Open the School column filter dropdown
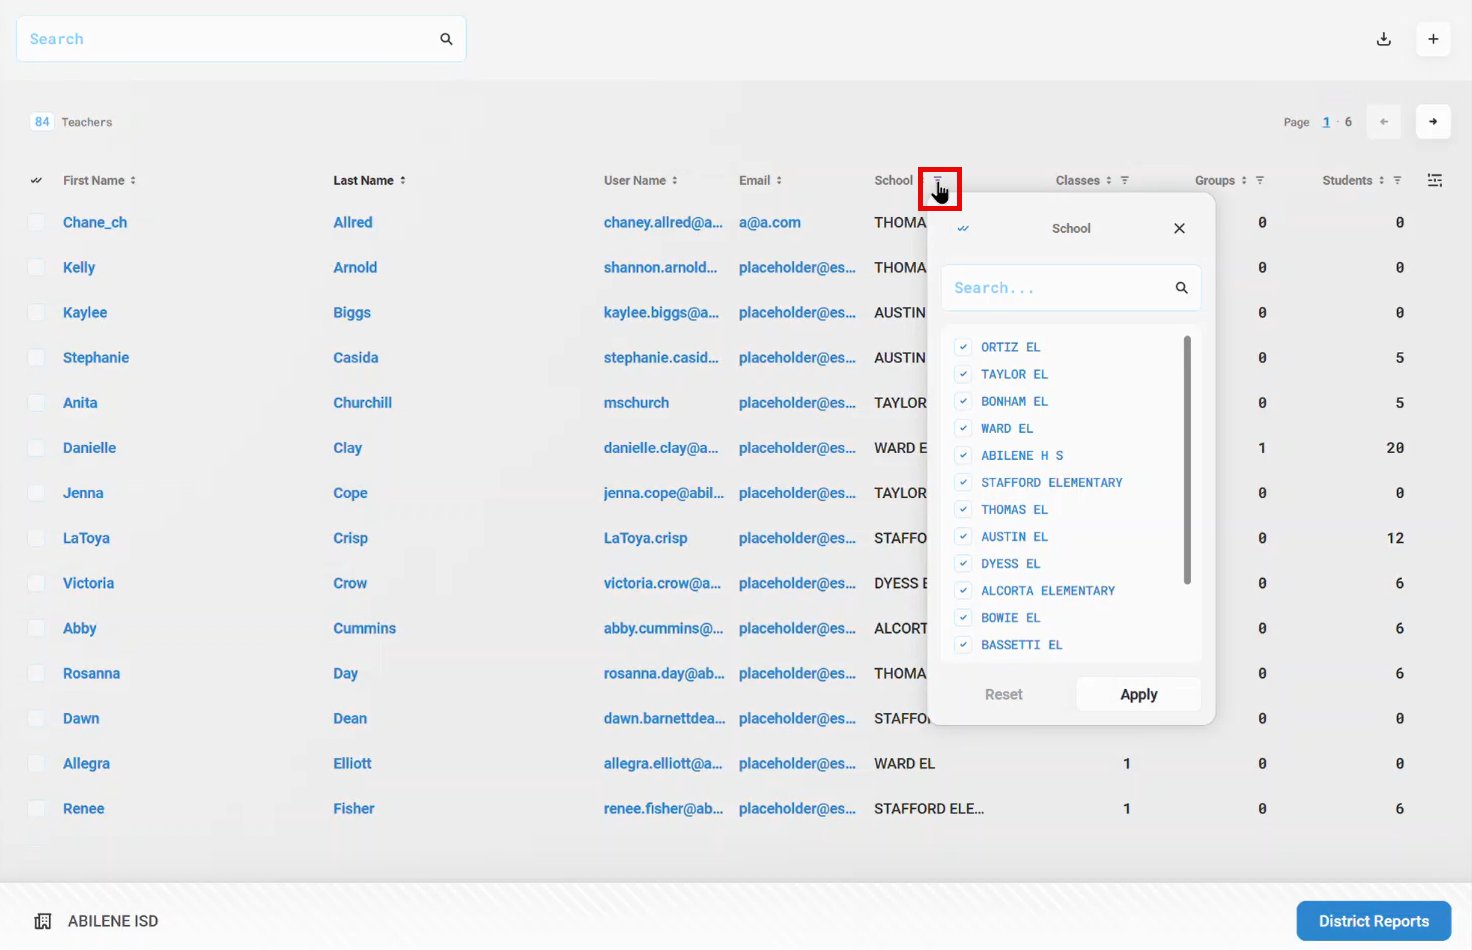 938,180
